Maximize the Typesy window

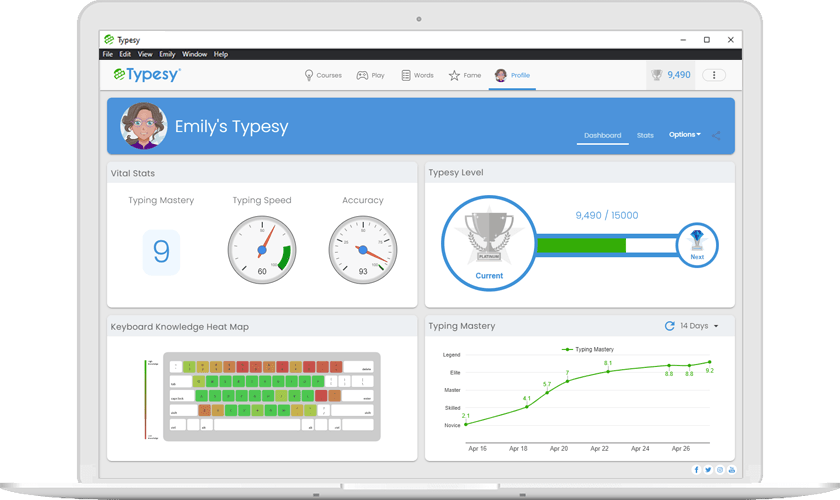[x=707, y=40]
